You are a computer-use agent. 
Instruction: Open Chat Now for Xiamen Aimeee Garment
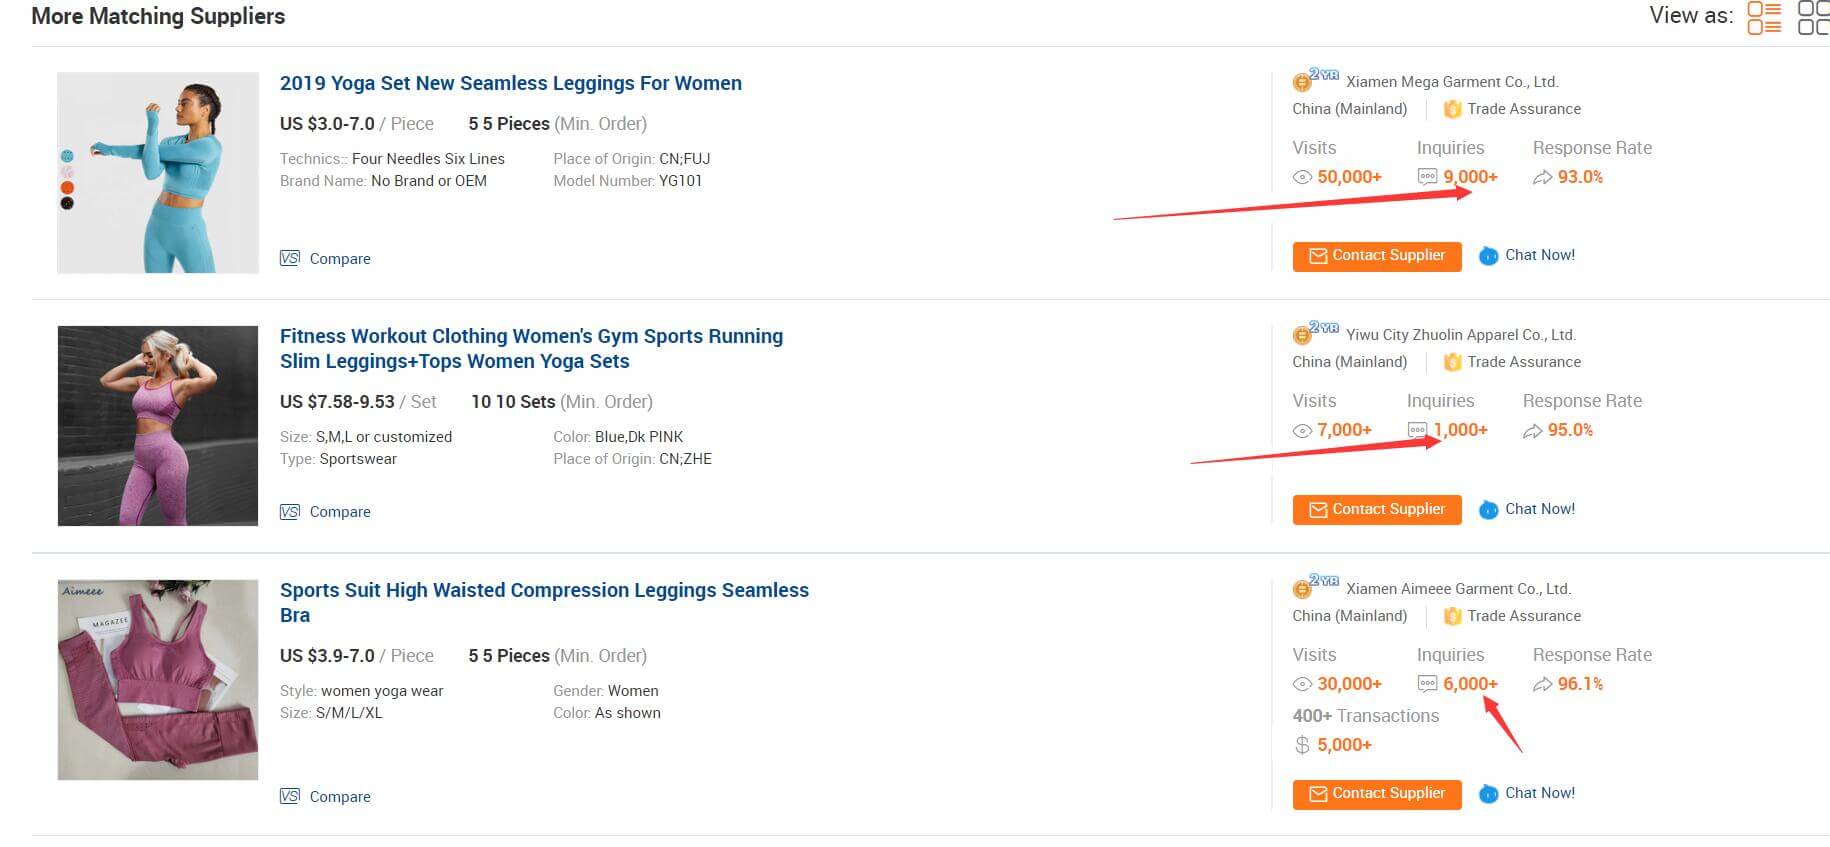1527,794
